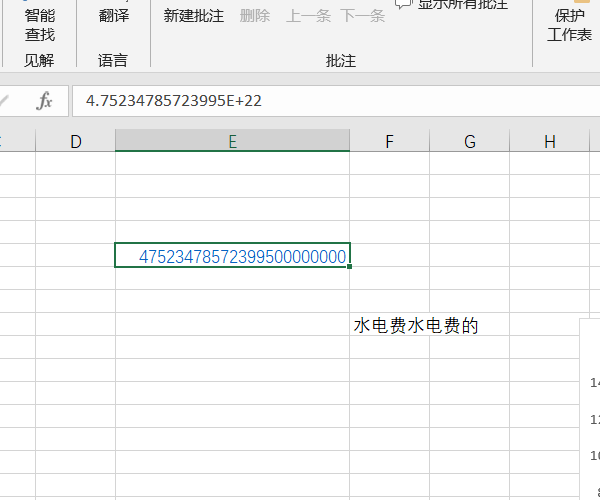The height and width of the screenshot is (500, 600).
Task: Select column G header
Action: coord(469,142)
